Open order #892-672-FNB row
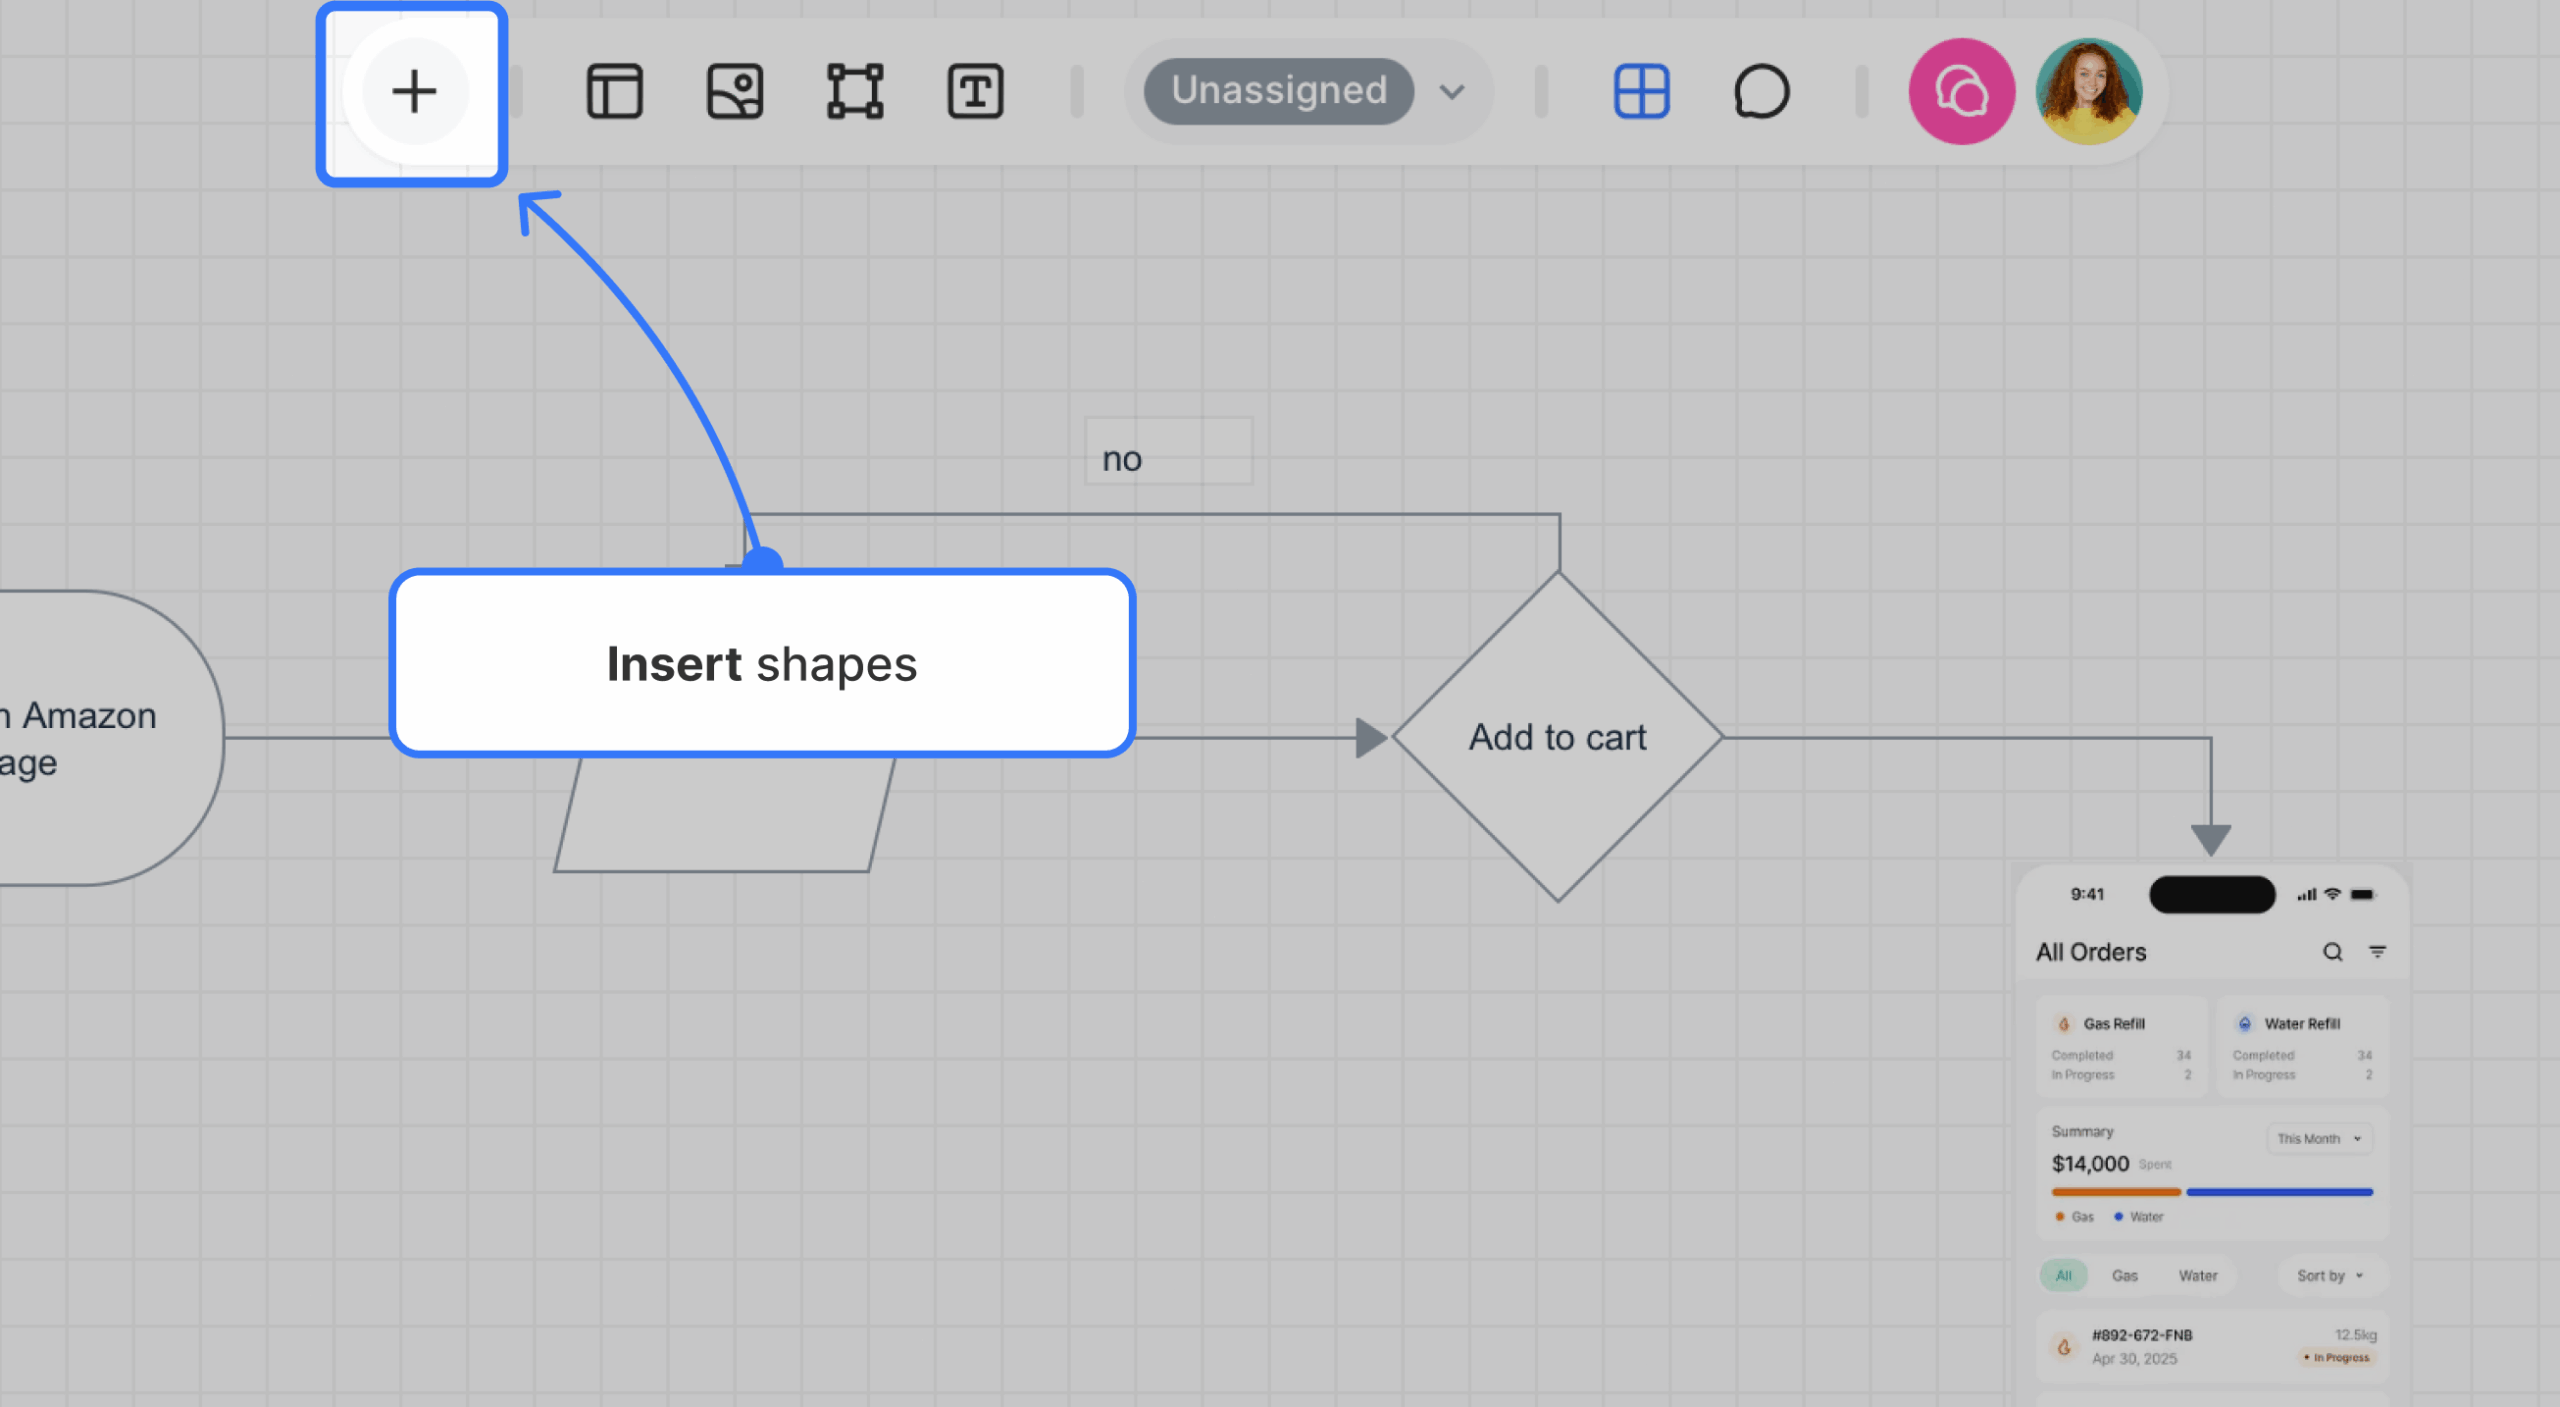 pyautogui.click(x=2212, y=1346)
